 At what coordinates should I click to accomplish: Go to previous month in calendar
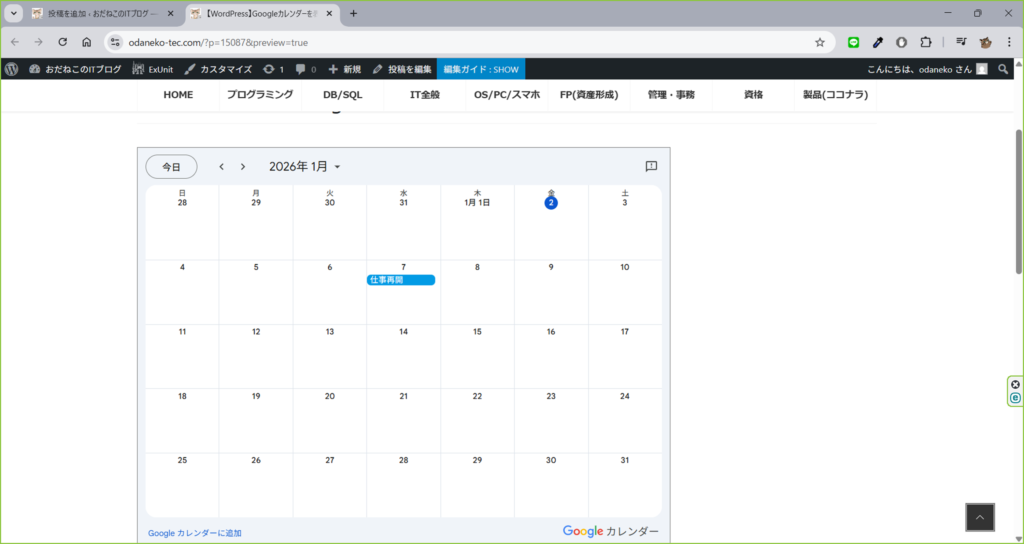tap(221, 167)
